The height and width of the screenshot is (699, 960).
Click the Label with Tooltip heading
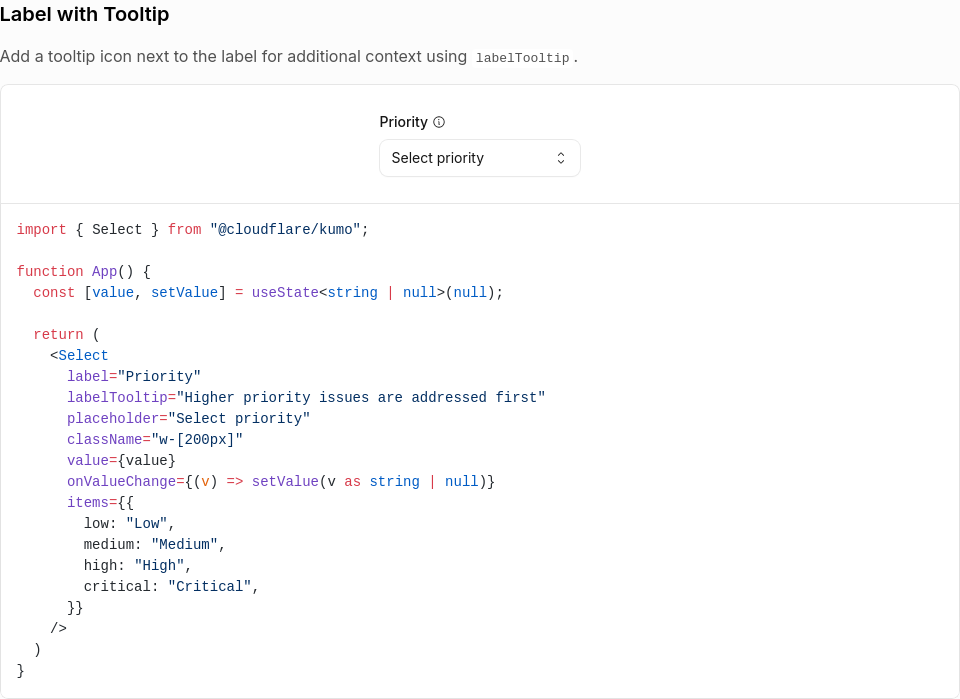[x=84, y=14]
